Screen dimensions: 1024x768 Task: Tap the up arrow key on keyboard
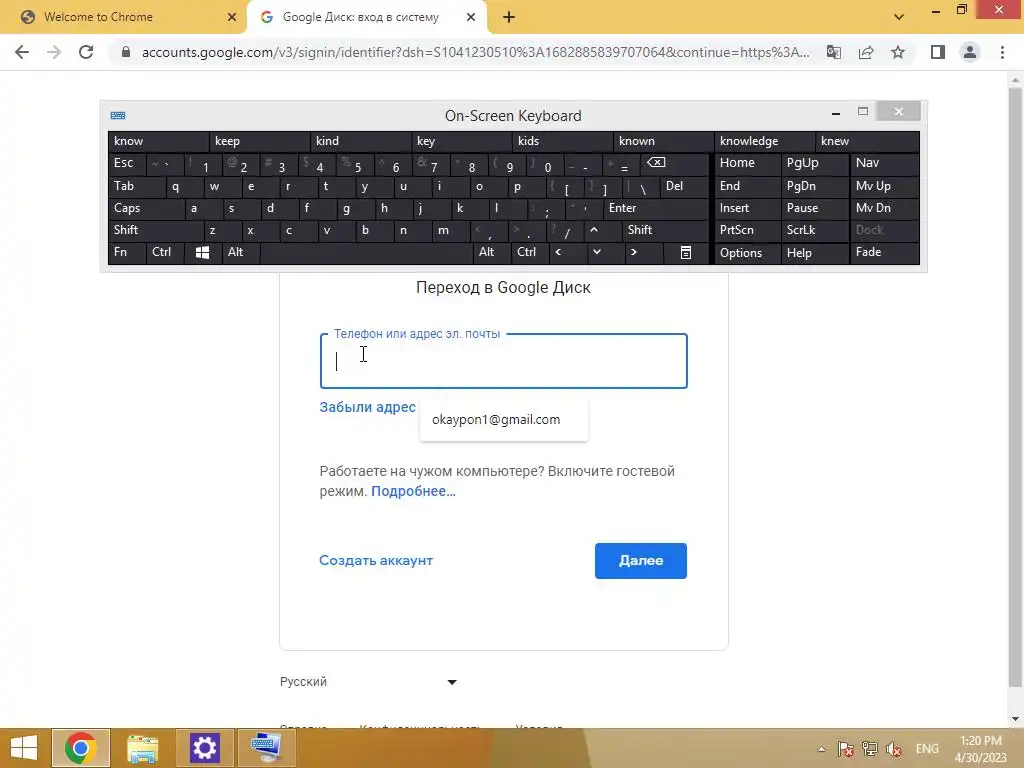(x=594, y=230)
